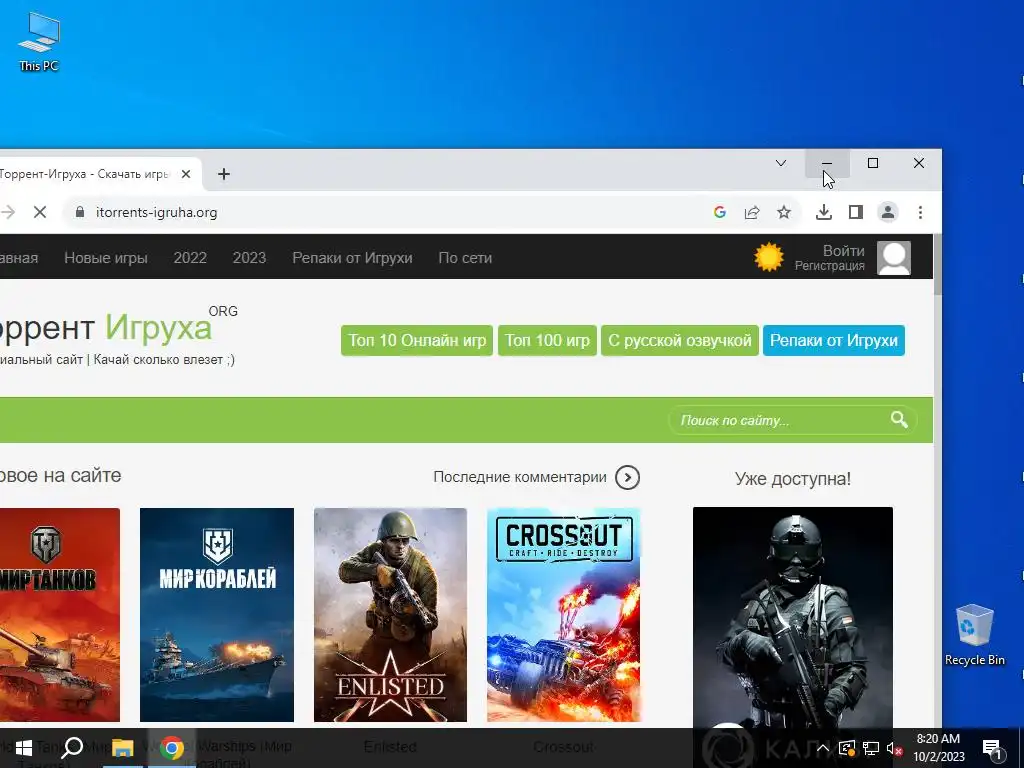This screenshot has height=768, width=1024.
Task: Open the Crossout game cover
Action: pyautogui.click(x=564, y=615)
